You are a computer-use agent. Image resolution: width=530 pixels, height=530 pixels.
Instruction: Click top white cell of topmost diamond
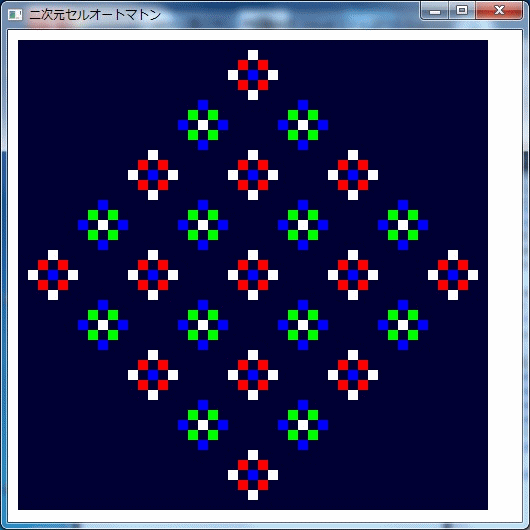[253, 55]
